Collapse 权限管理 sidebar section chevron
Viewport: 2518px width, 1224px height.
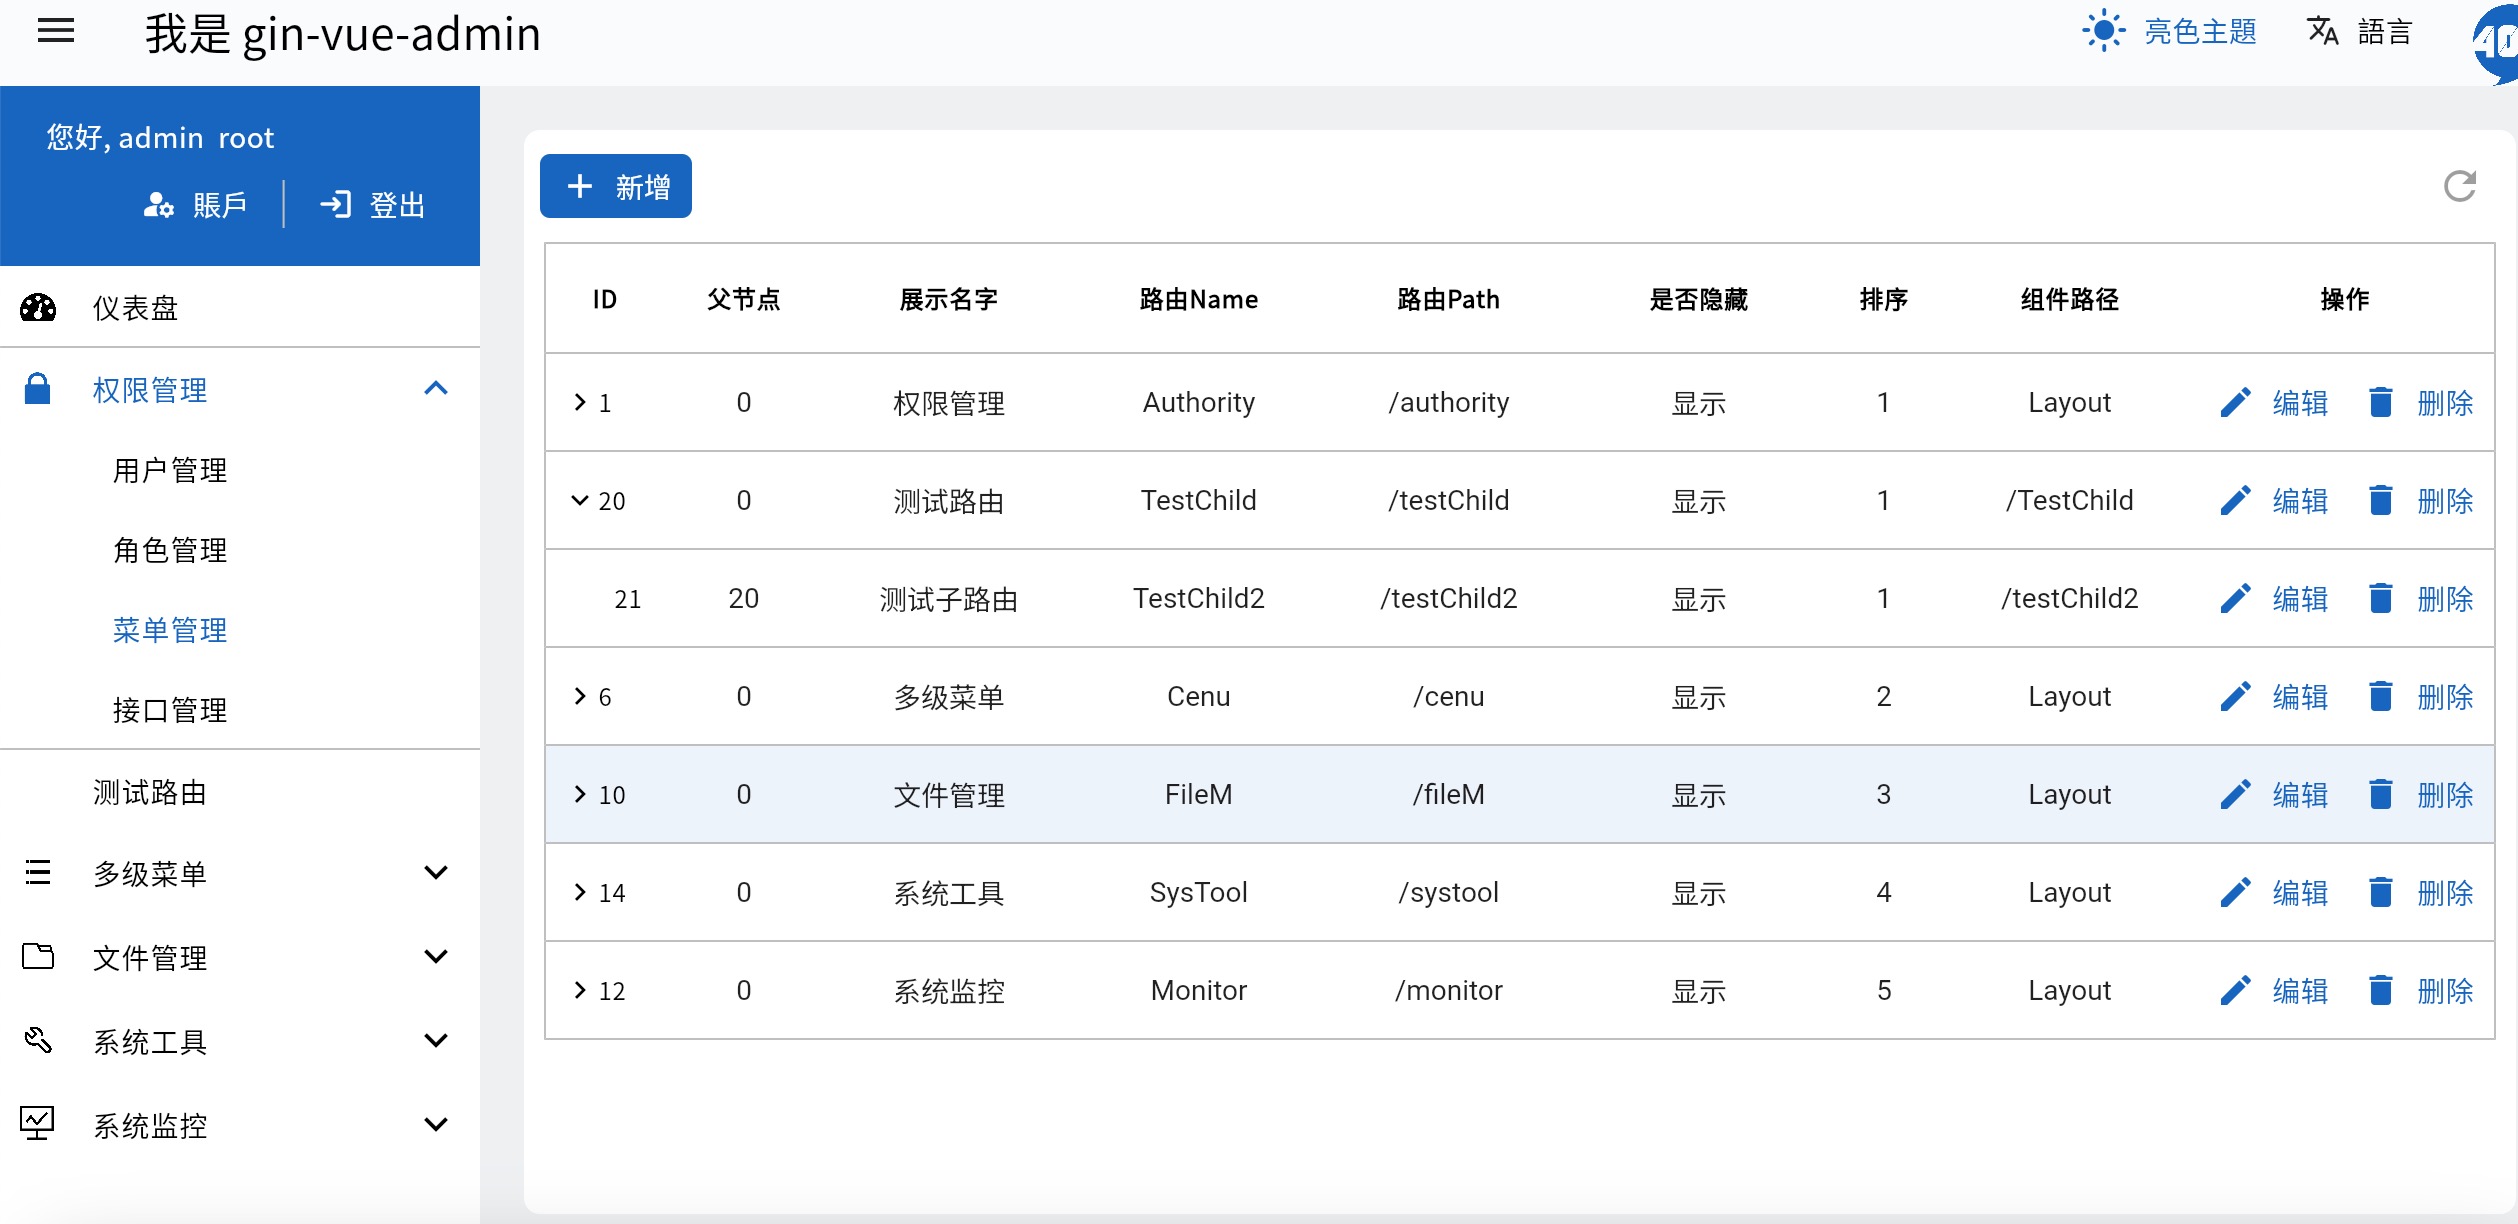(x=436, y=389)
